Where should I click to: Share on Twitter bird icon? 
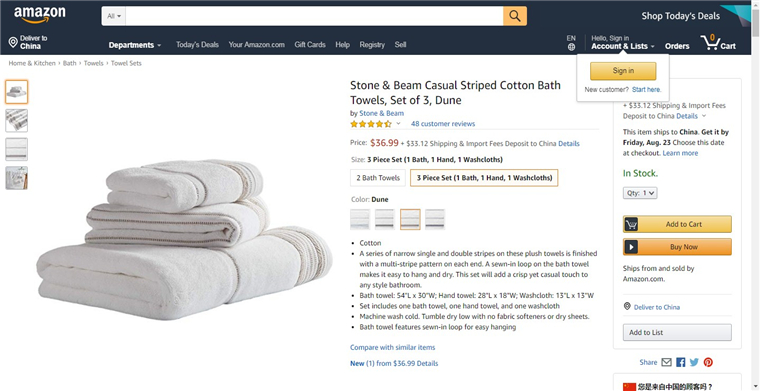694,362
